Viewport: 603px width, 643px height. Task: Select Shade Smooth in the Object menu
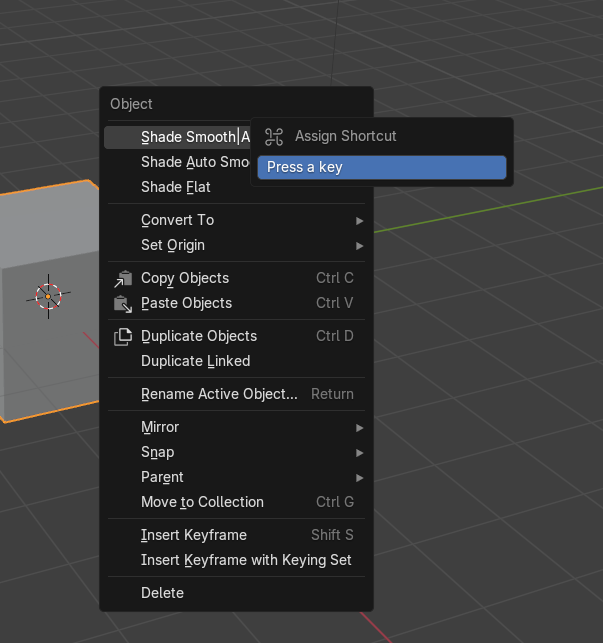click(x=177, y=137)
